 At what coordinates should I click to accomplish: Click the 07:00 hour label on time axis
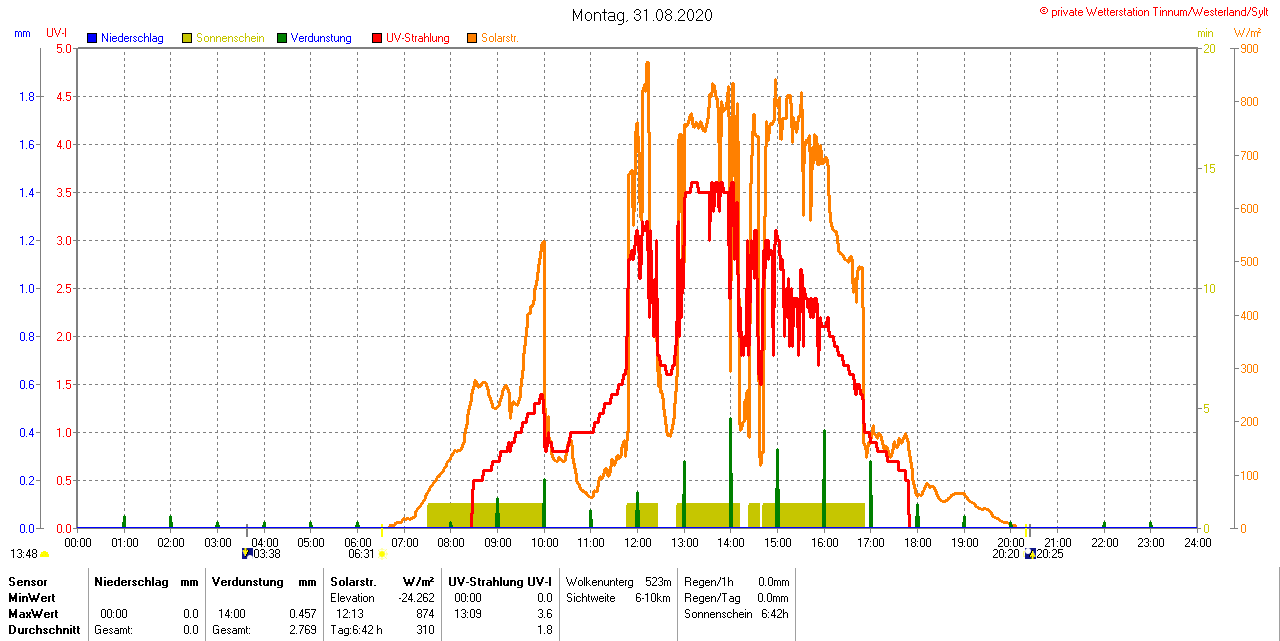click(405, 542)
